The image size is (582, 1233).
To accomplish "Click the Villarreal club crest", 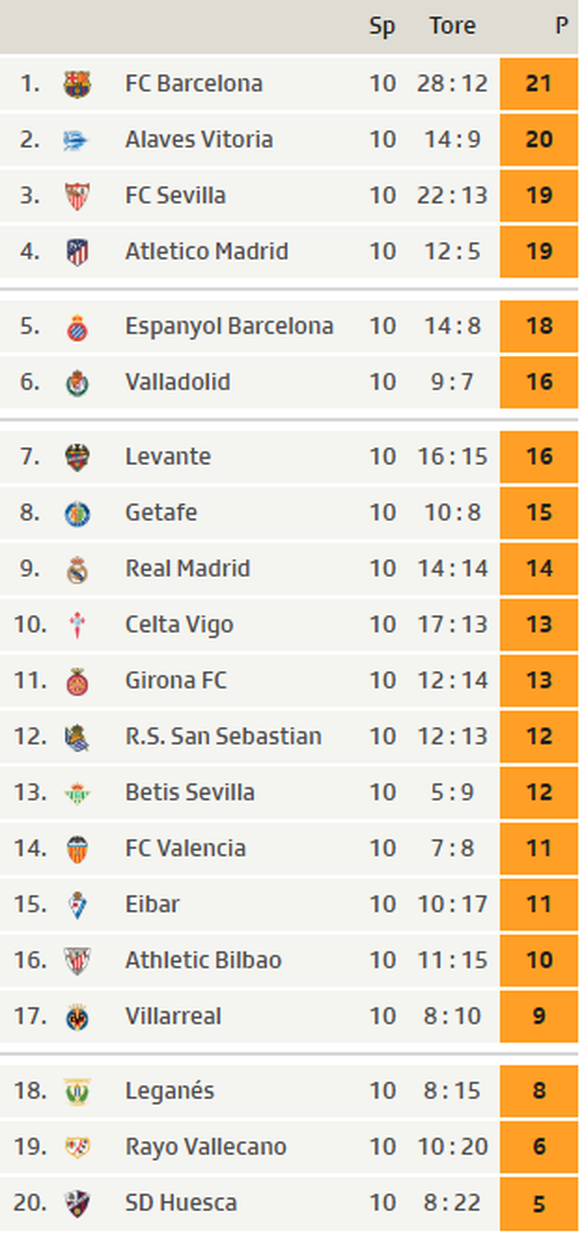I will pyautogui.click(x=77, y=1017).
